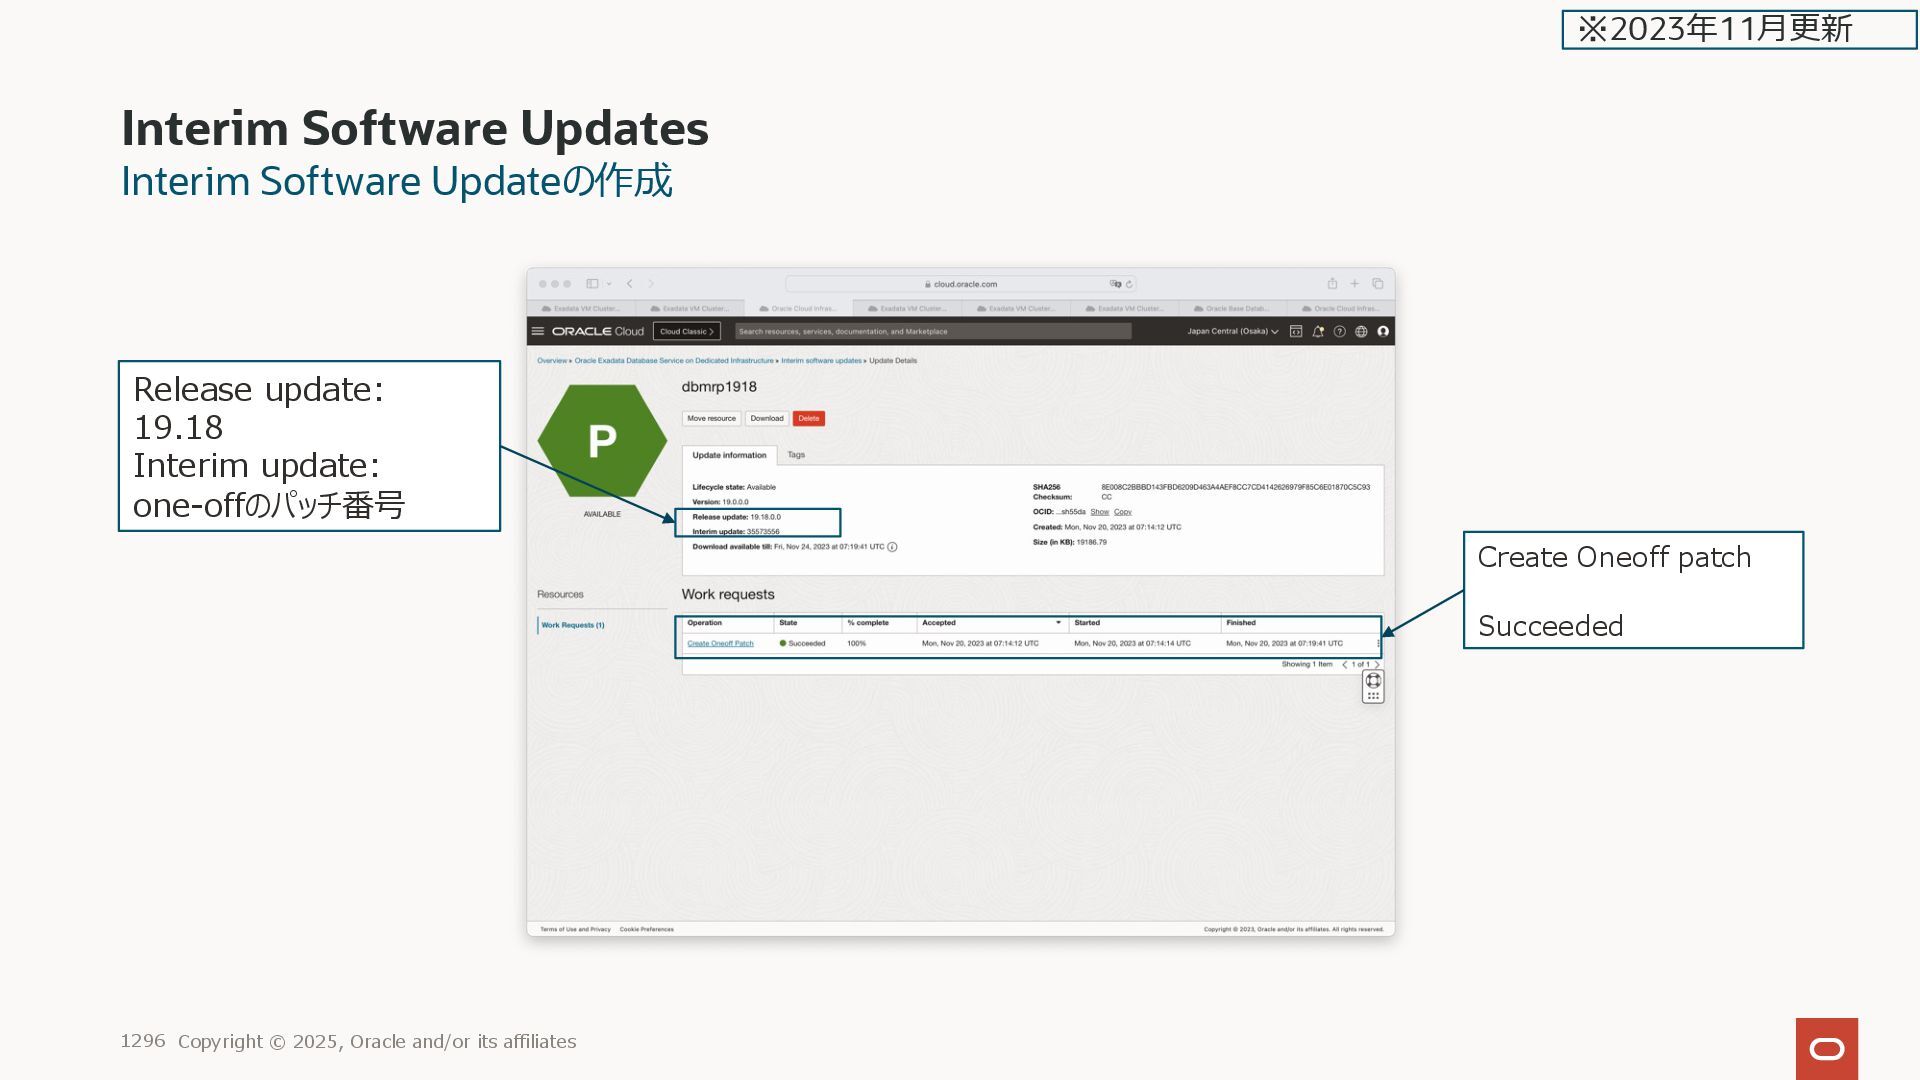Click the Download button
The width and height of the screenshot is (1920, 1080).
pos(767,419)
